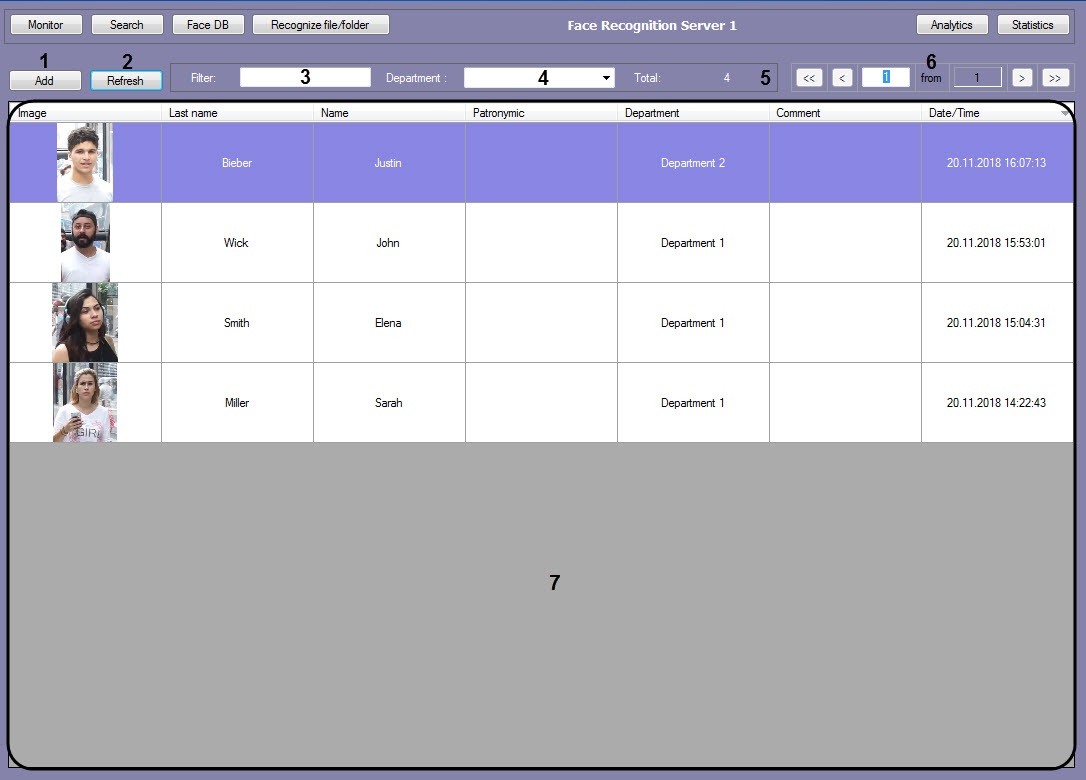Refresh the face database list
1086x780 pixels.
coord(126,81)
